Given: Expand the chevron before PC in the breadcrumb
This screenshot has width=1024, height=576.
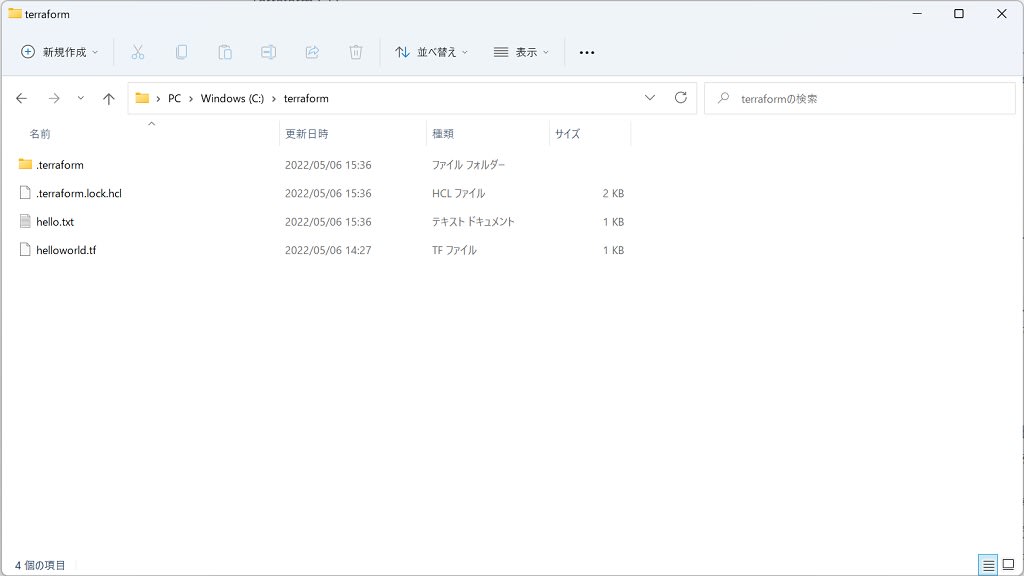Looking at the screenshot, I should 158,99.
